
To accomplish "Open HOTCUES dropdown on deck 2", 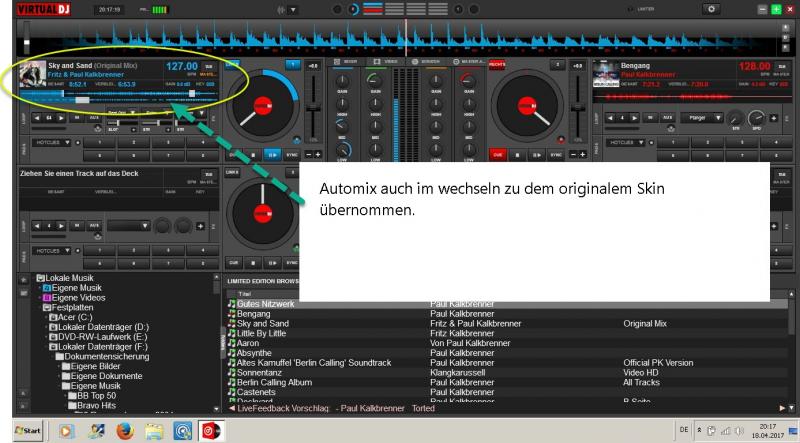I will [626, 142].
